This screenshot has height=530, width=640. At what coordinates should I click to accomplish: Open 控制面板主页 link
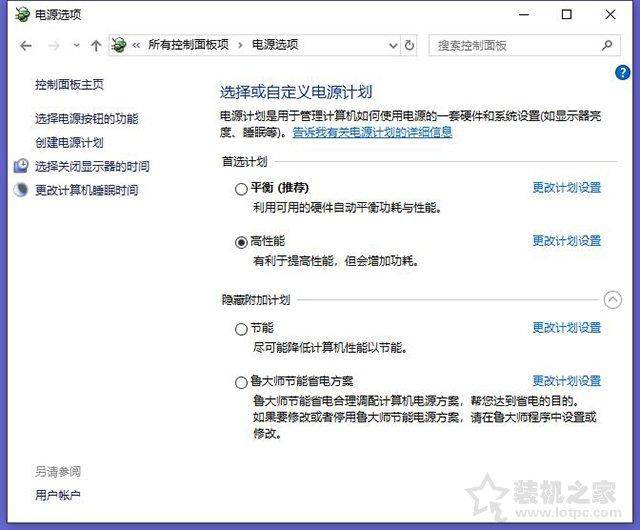click(x=69, y=85)
